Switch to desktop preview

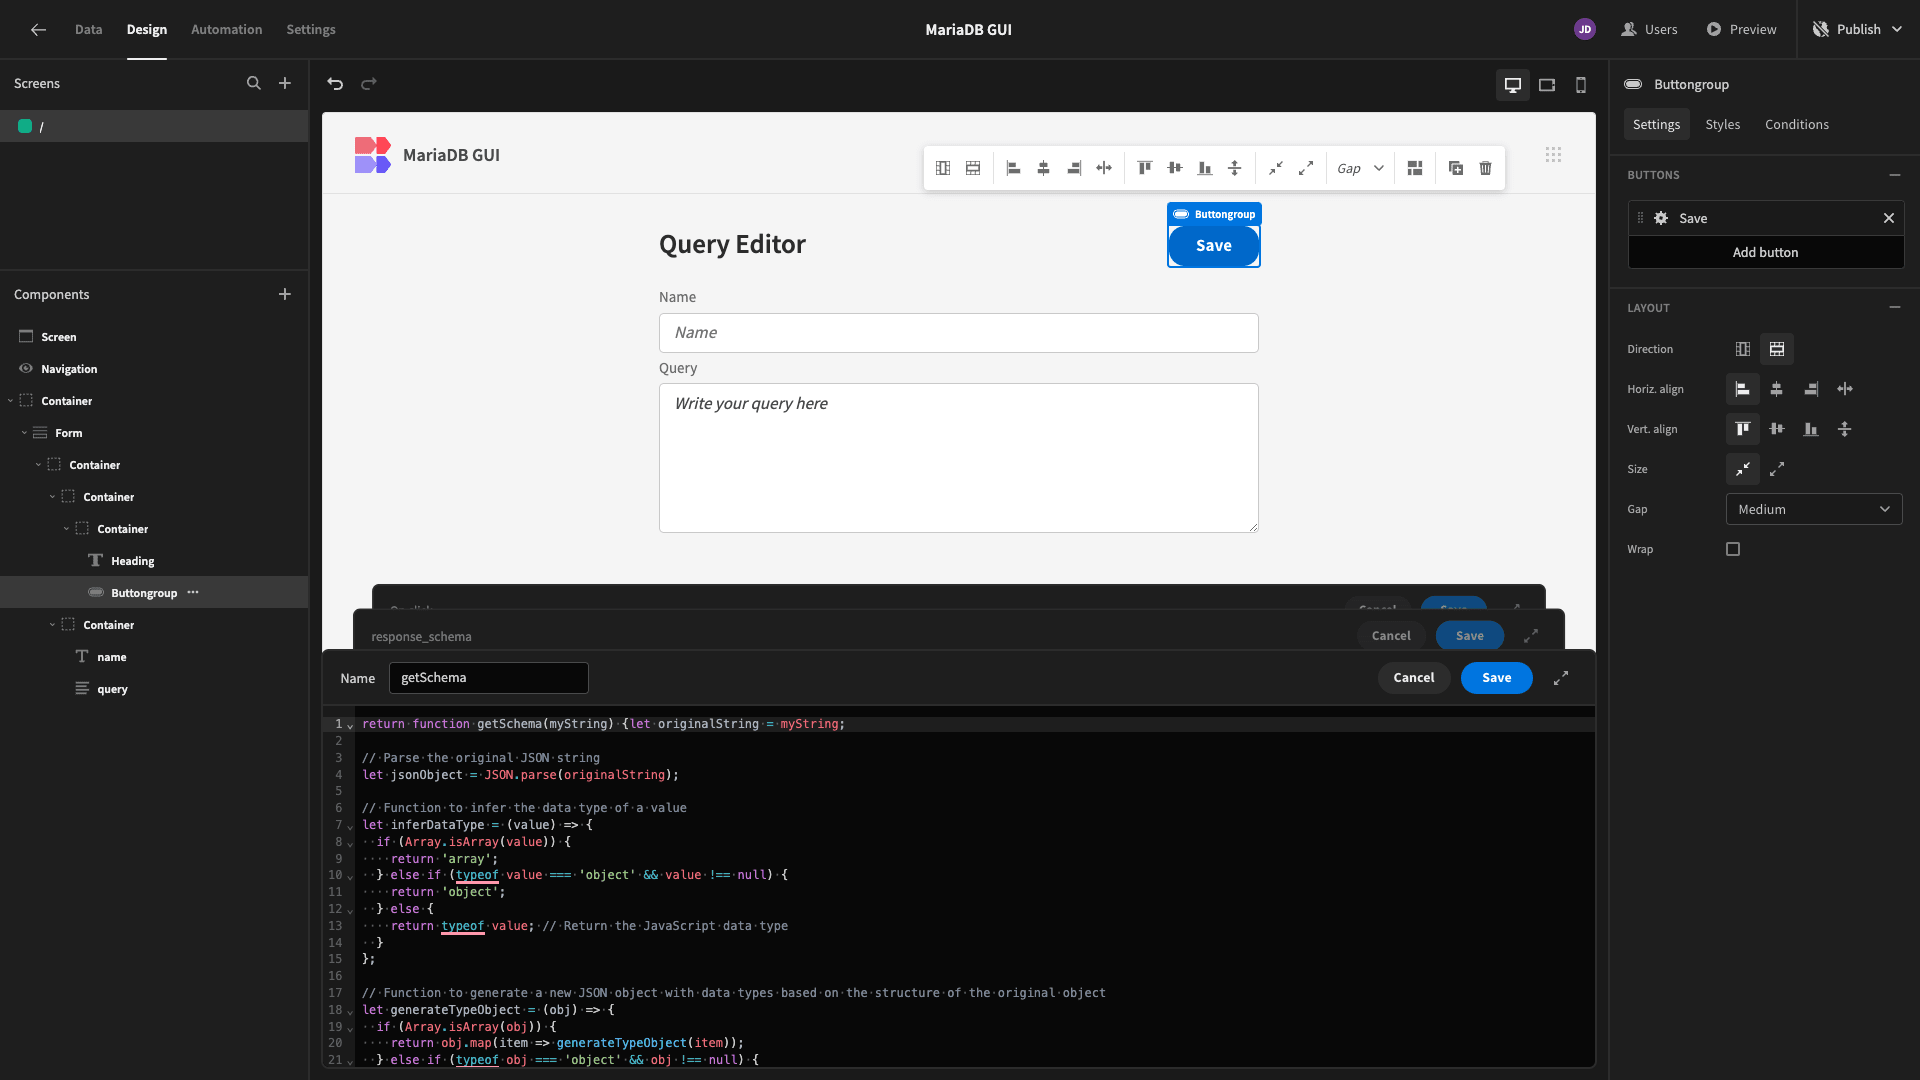coord(1513,85)
